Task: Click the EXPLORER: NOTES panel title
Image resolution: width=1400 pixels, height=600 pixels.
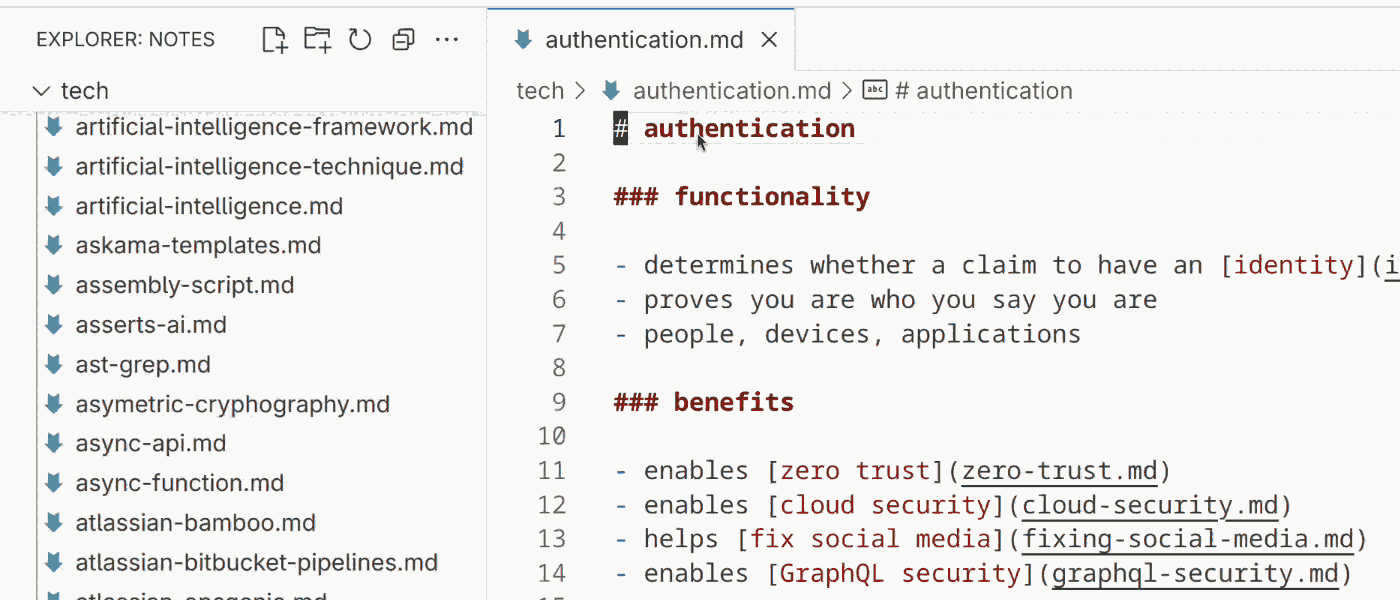Action: tap(125, 40)
